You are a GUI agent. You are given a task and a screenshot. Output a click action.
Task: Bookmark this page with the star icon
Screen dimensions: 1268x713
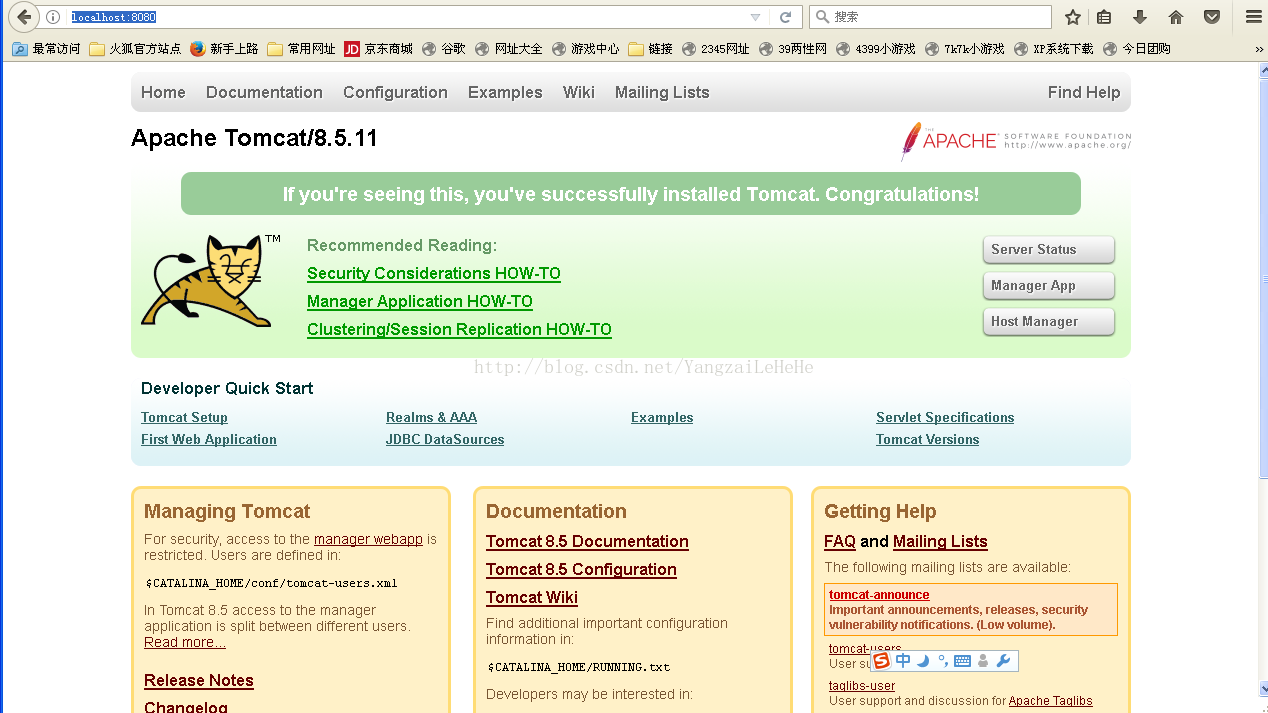1073,17
